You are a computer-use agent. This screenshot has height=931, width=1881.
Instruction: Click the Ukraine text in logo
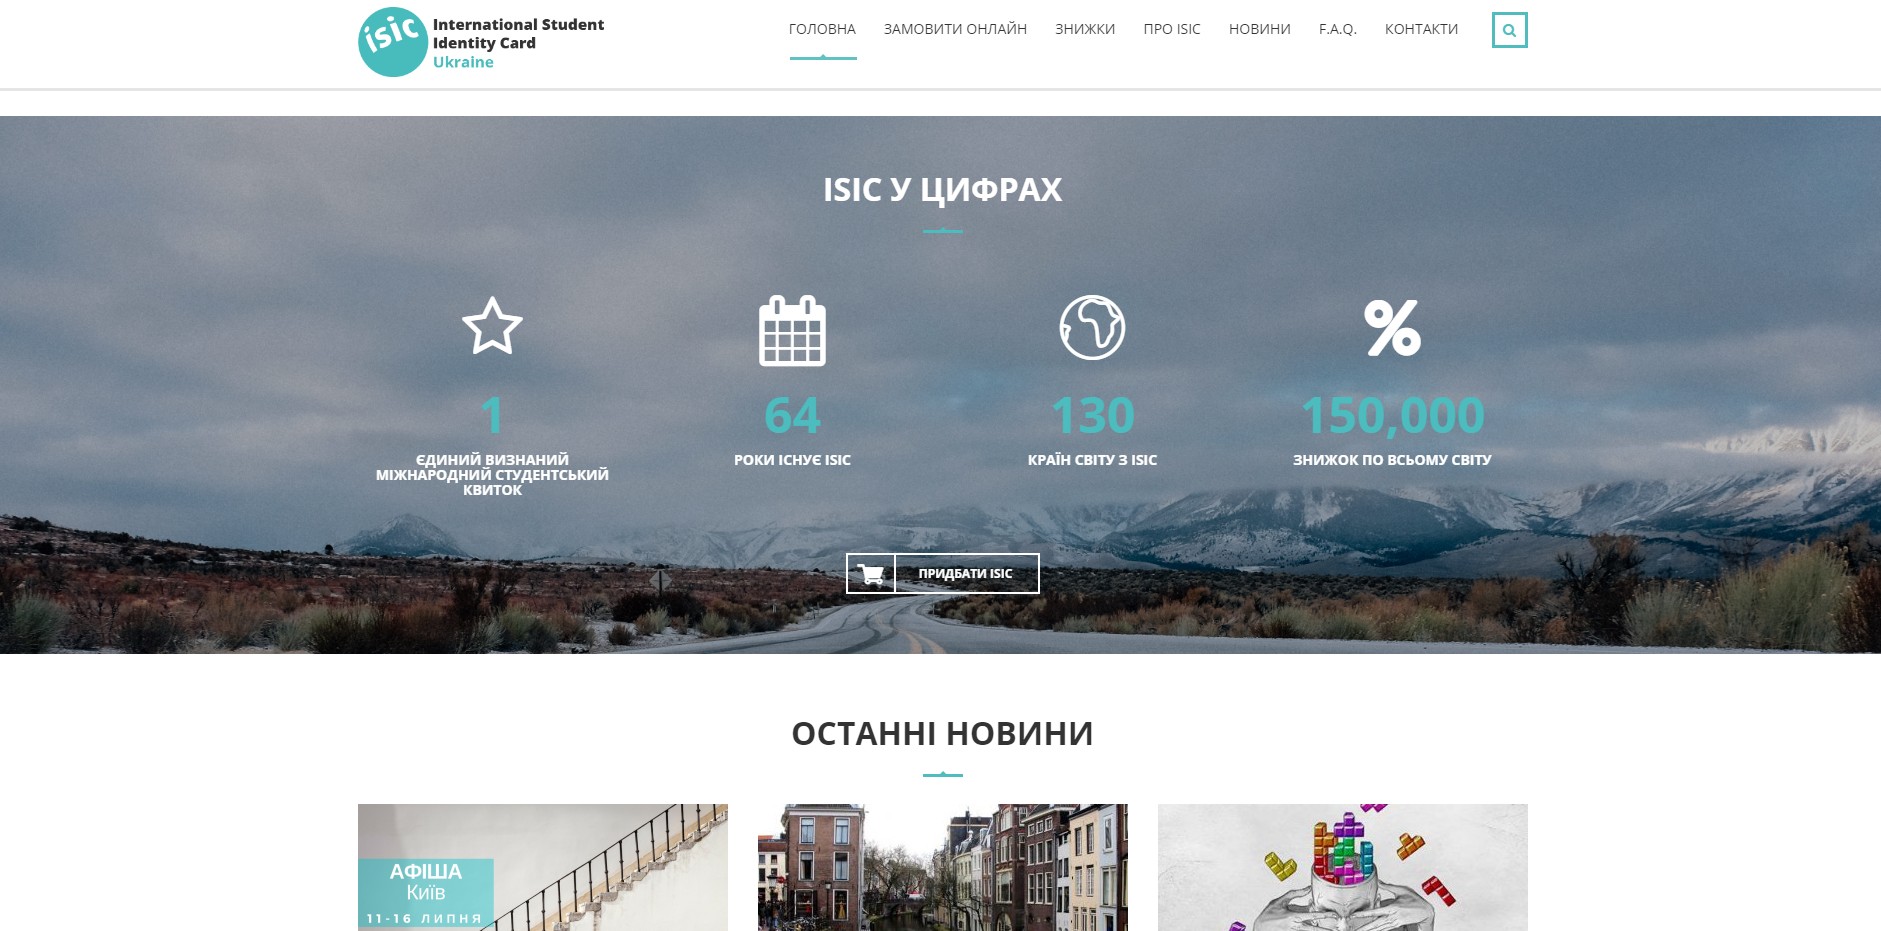click(463, 62)
